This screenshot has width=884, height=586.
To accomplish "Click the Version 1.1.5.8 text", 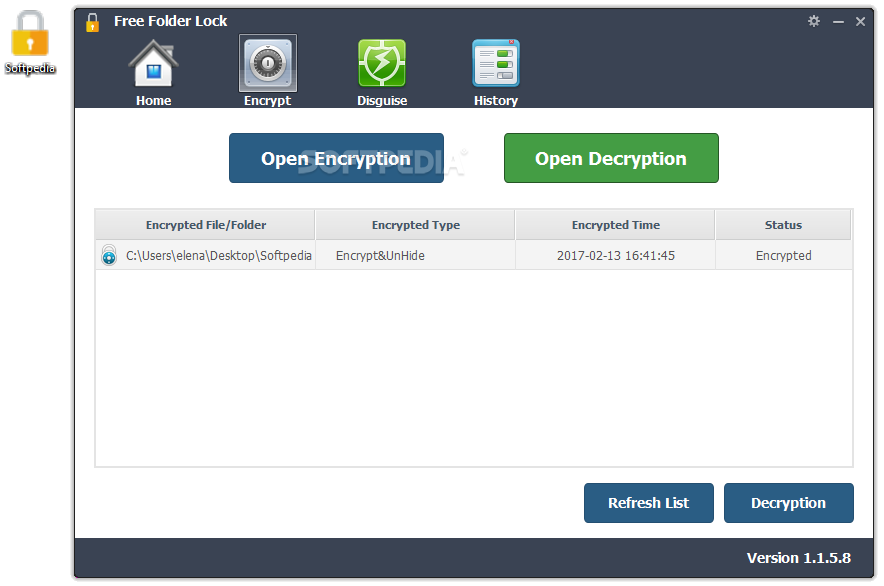I will [799, 558].
